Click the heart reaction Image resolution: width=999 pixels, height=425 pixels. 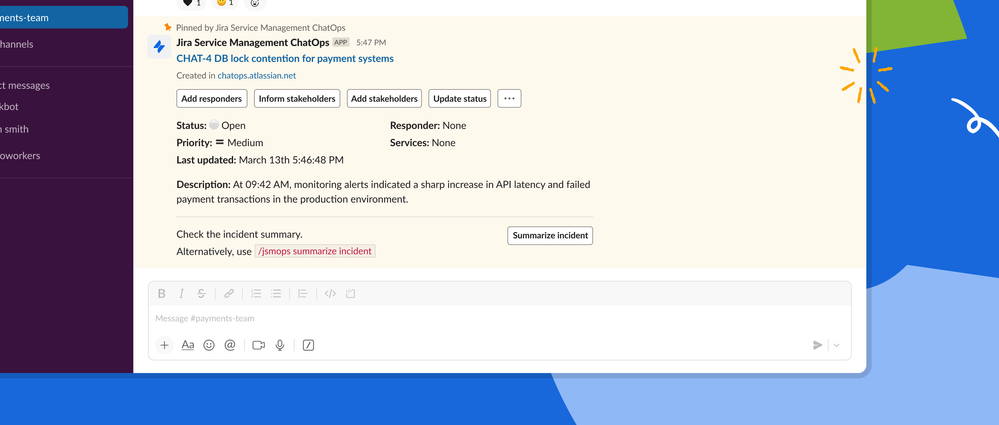(192, 3)
